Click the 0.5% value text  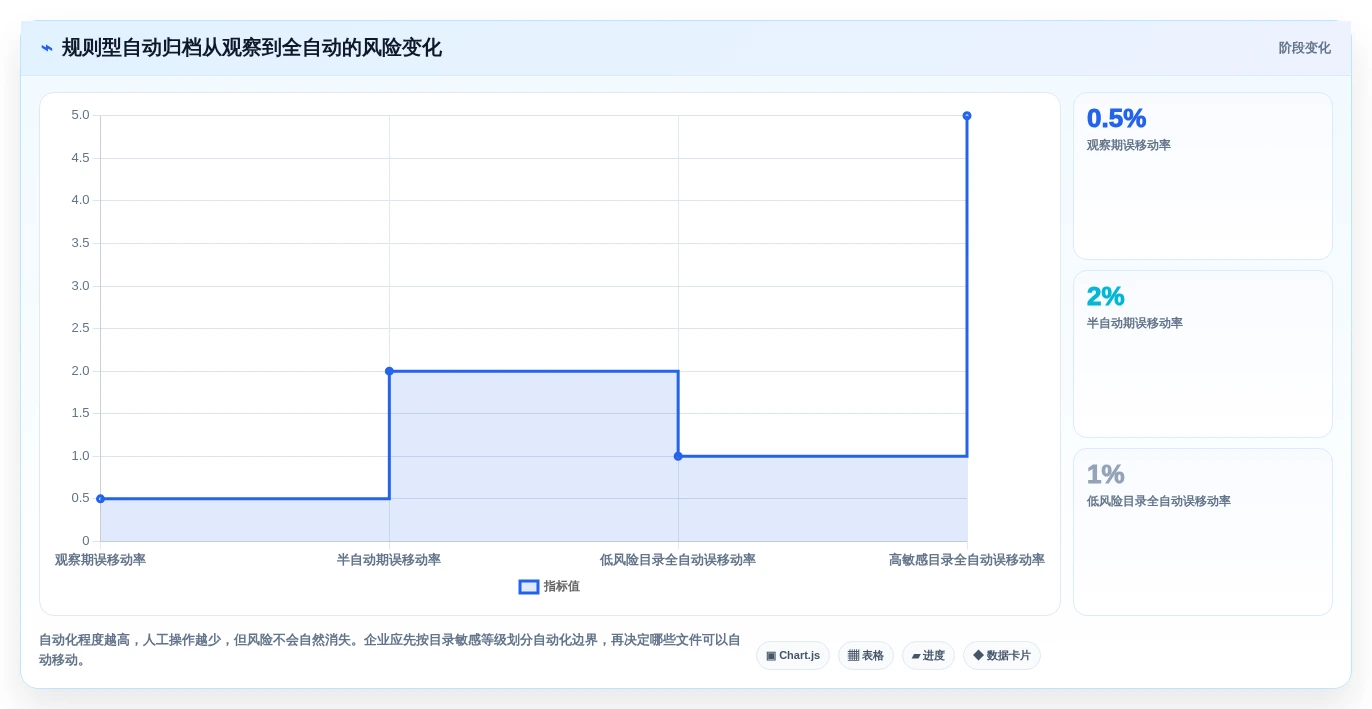coord(1116,118)
